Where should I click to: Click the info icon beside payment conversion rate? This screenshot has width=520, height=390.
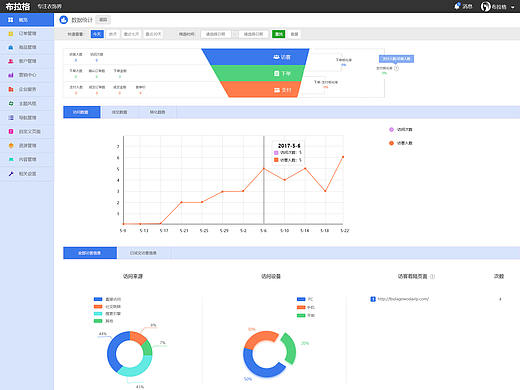click(x=396, y=68)
